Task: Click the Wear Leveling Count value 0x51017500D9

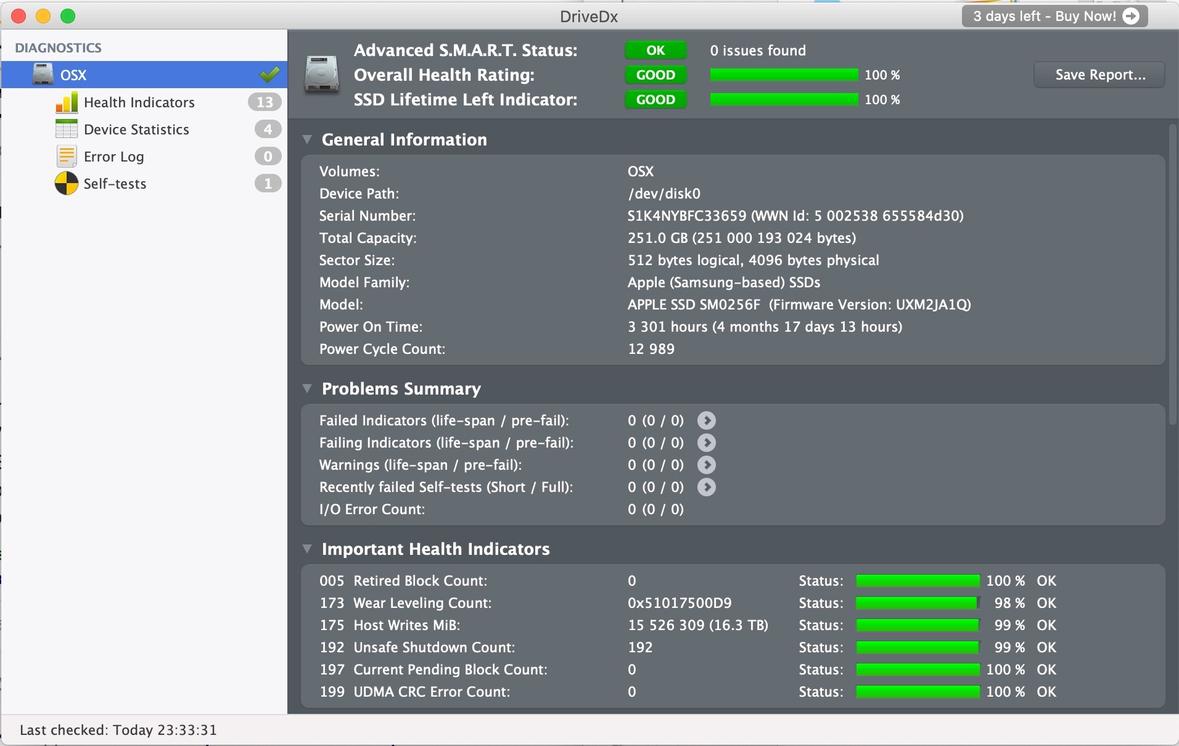Action: pos(680,602)
